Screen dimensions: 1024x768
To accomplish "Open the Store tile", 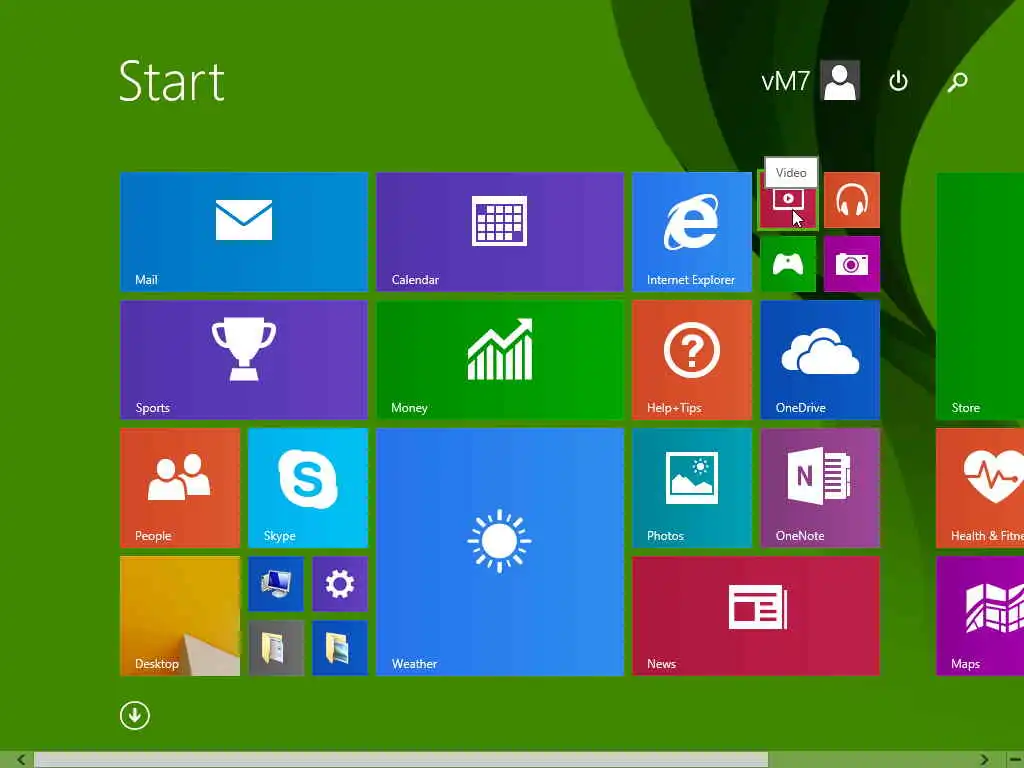I will pos(980,296).
